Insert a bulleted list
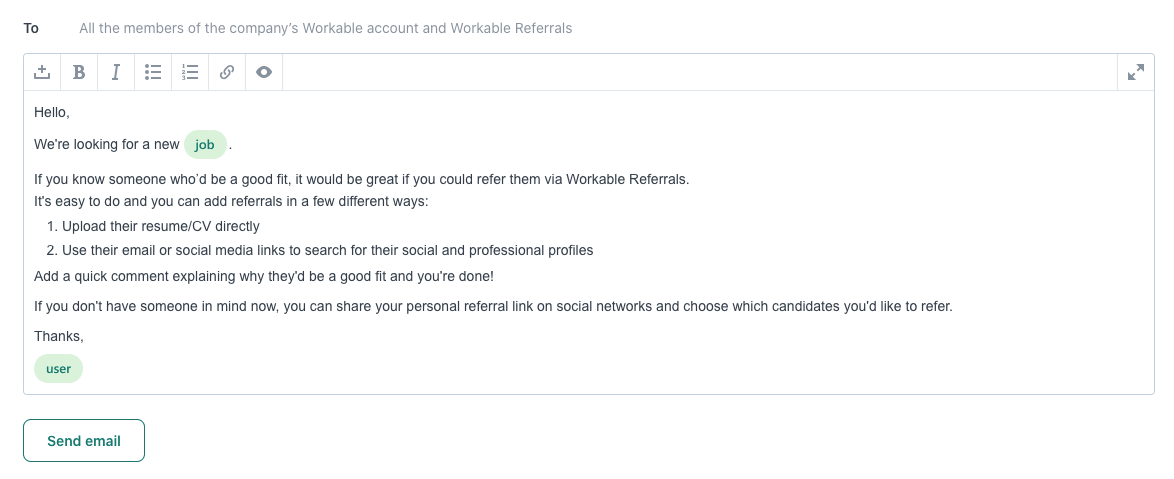The width and height of the screenshot is (1174, 479). click(153, 72)
